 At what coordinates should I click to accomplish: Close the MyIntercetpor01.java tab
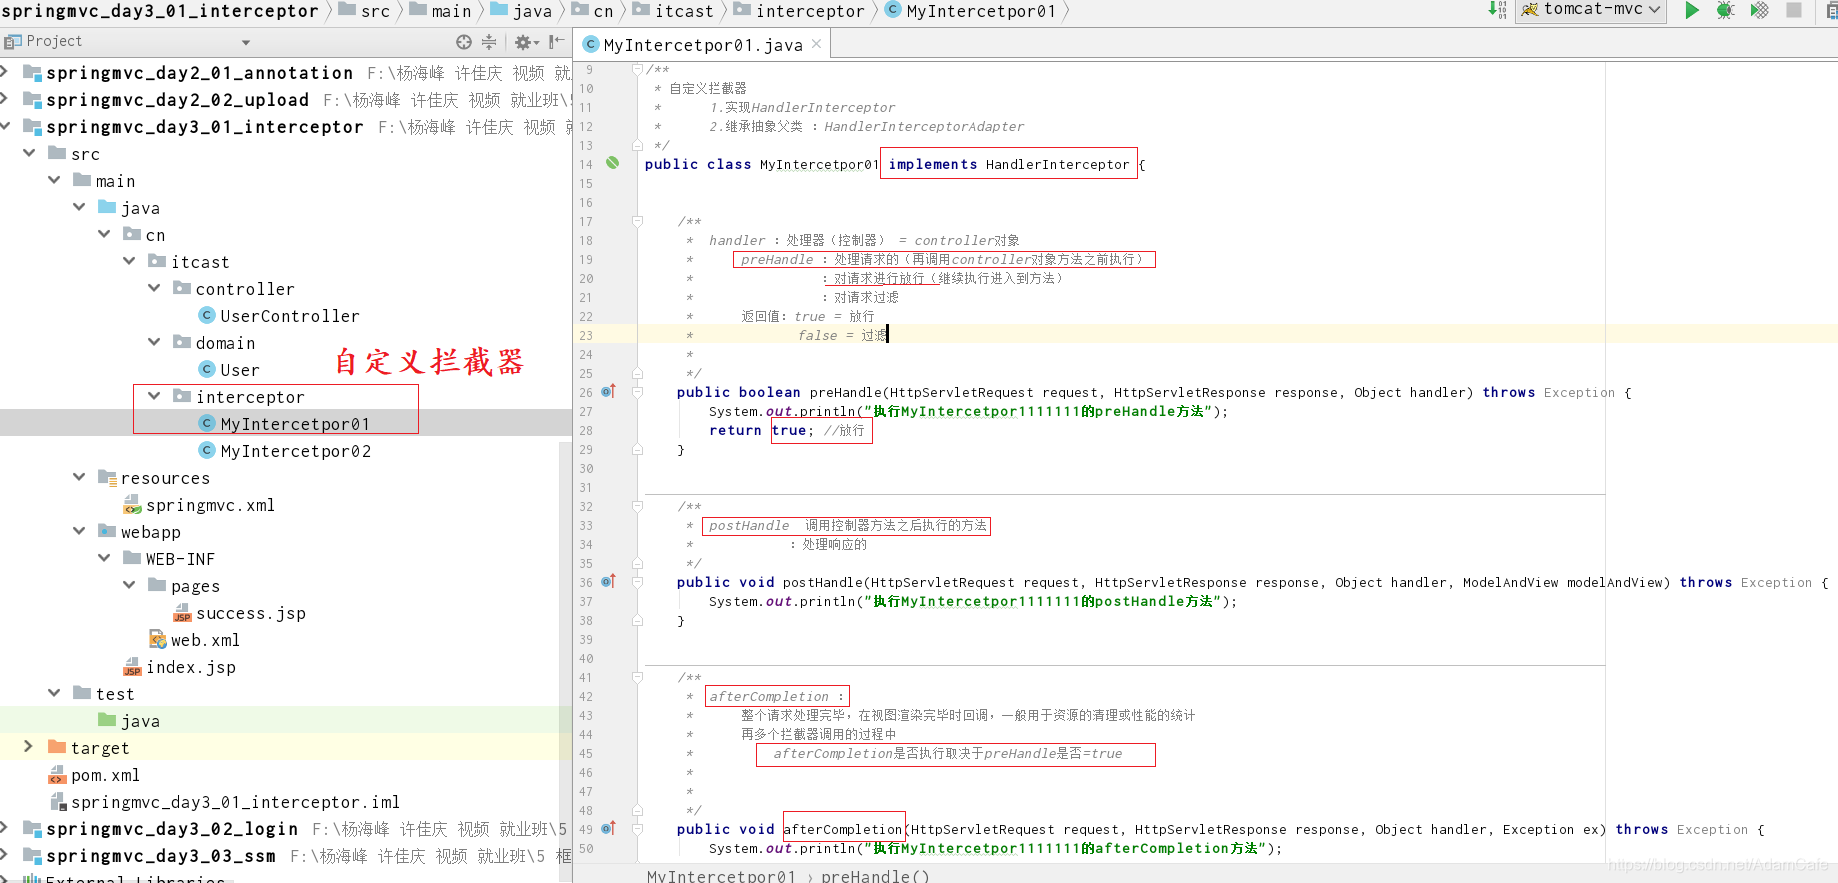click(817, 44)
